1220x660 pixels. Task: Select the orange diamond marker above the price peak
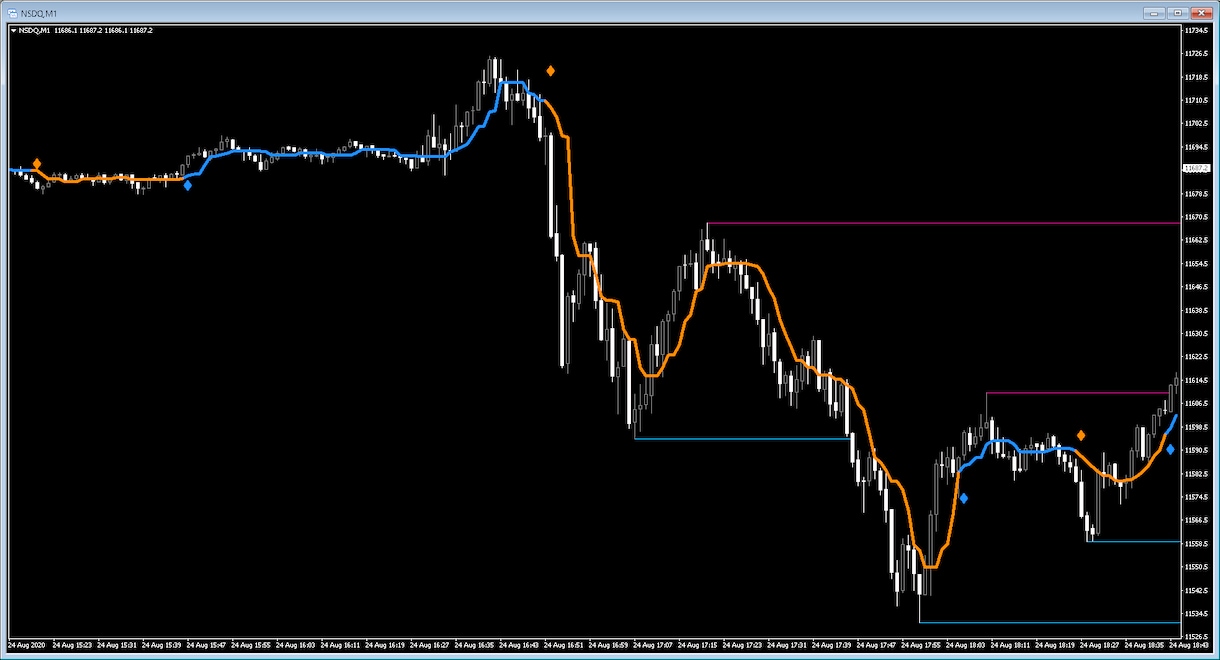[x=550, y=71]
